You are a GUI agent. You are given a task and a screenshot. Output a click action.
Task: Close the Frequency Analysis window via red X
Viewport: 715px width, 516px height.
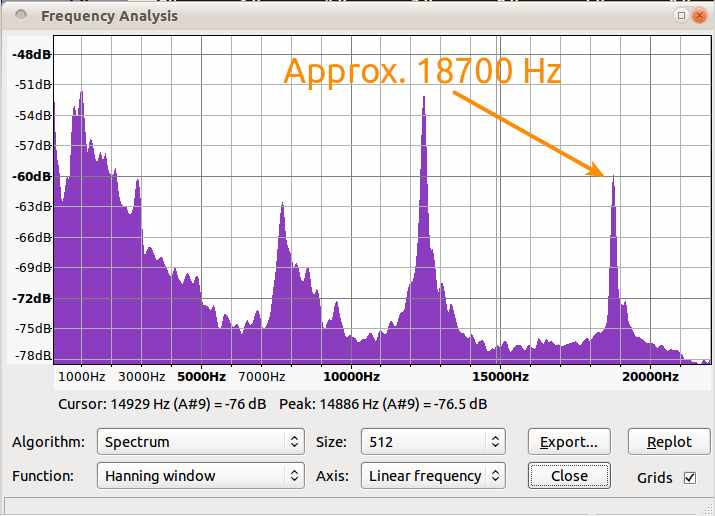[699, 16]
